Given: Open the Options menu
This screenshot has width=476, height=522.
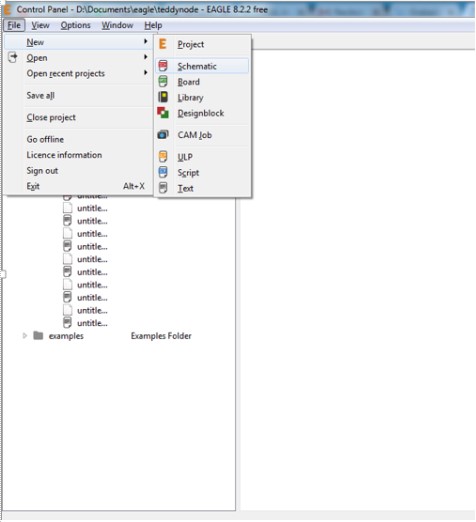Looking at the screenshot, I should 75,25.
